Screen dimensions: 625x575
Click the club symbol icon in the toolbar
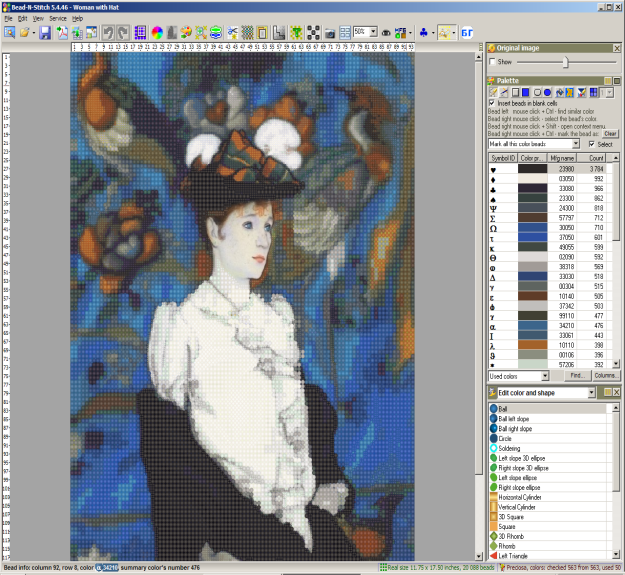click(x=424, y=33)
